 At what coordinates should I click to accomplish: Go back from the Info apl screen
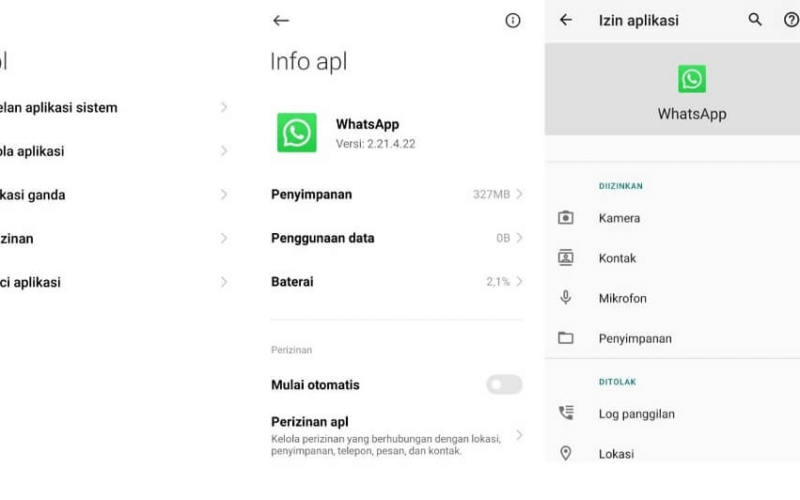(x=281, y=20)
